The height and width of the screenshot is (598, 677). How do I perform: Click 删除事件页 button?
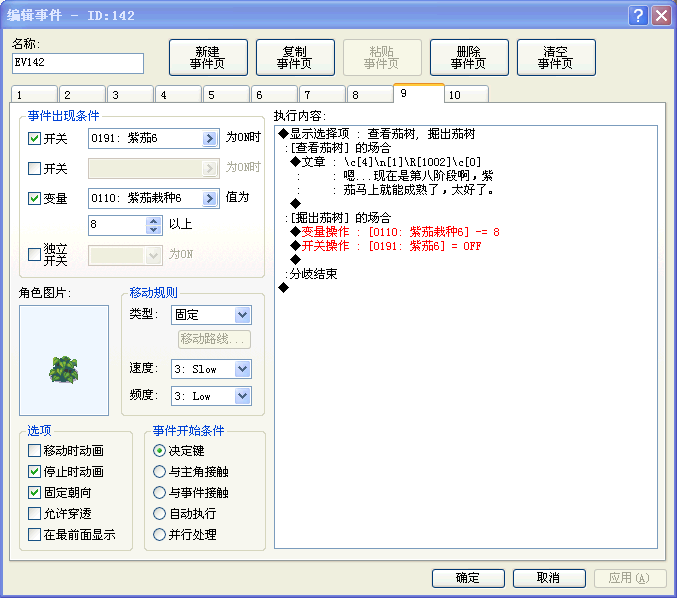469,57
